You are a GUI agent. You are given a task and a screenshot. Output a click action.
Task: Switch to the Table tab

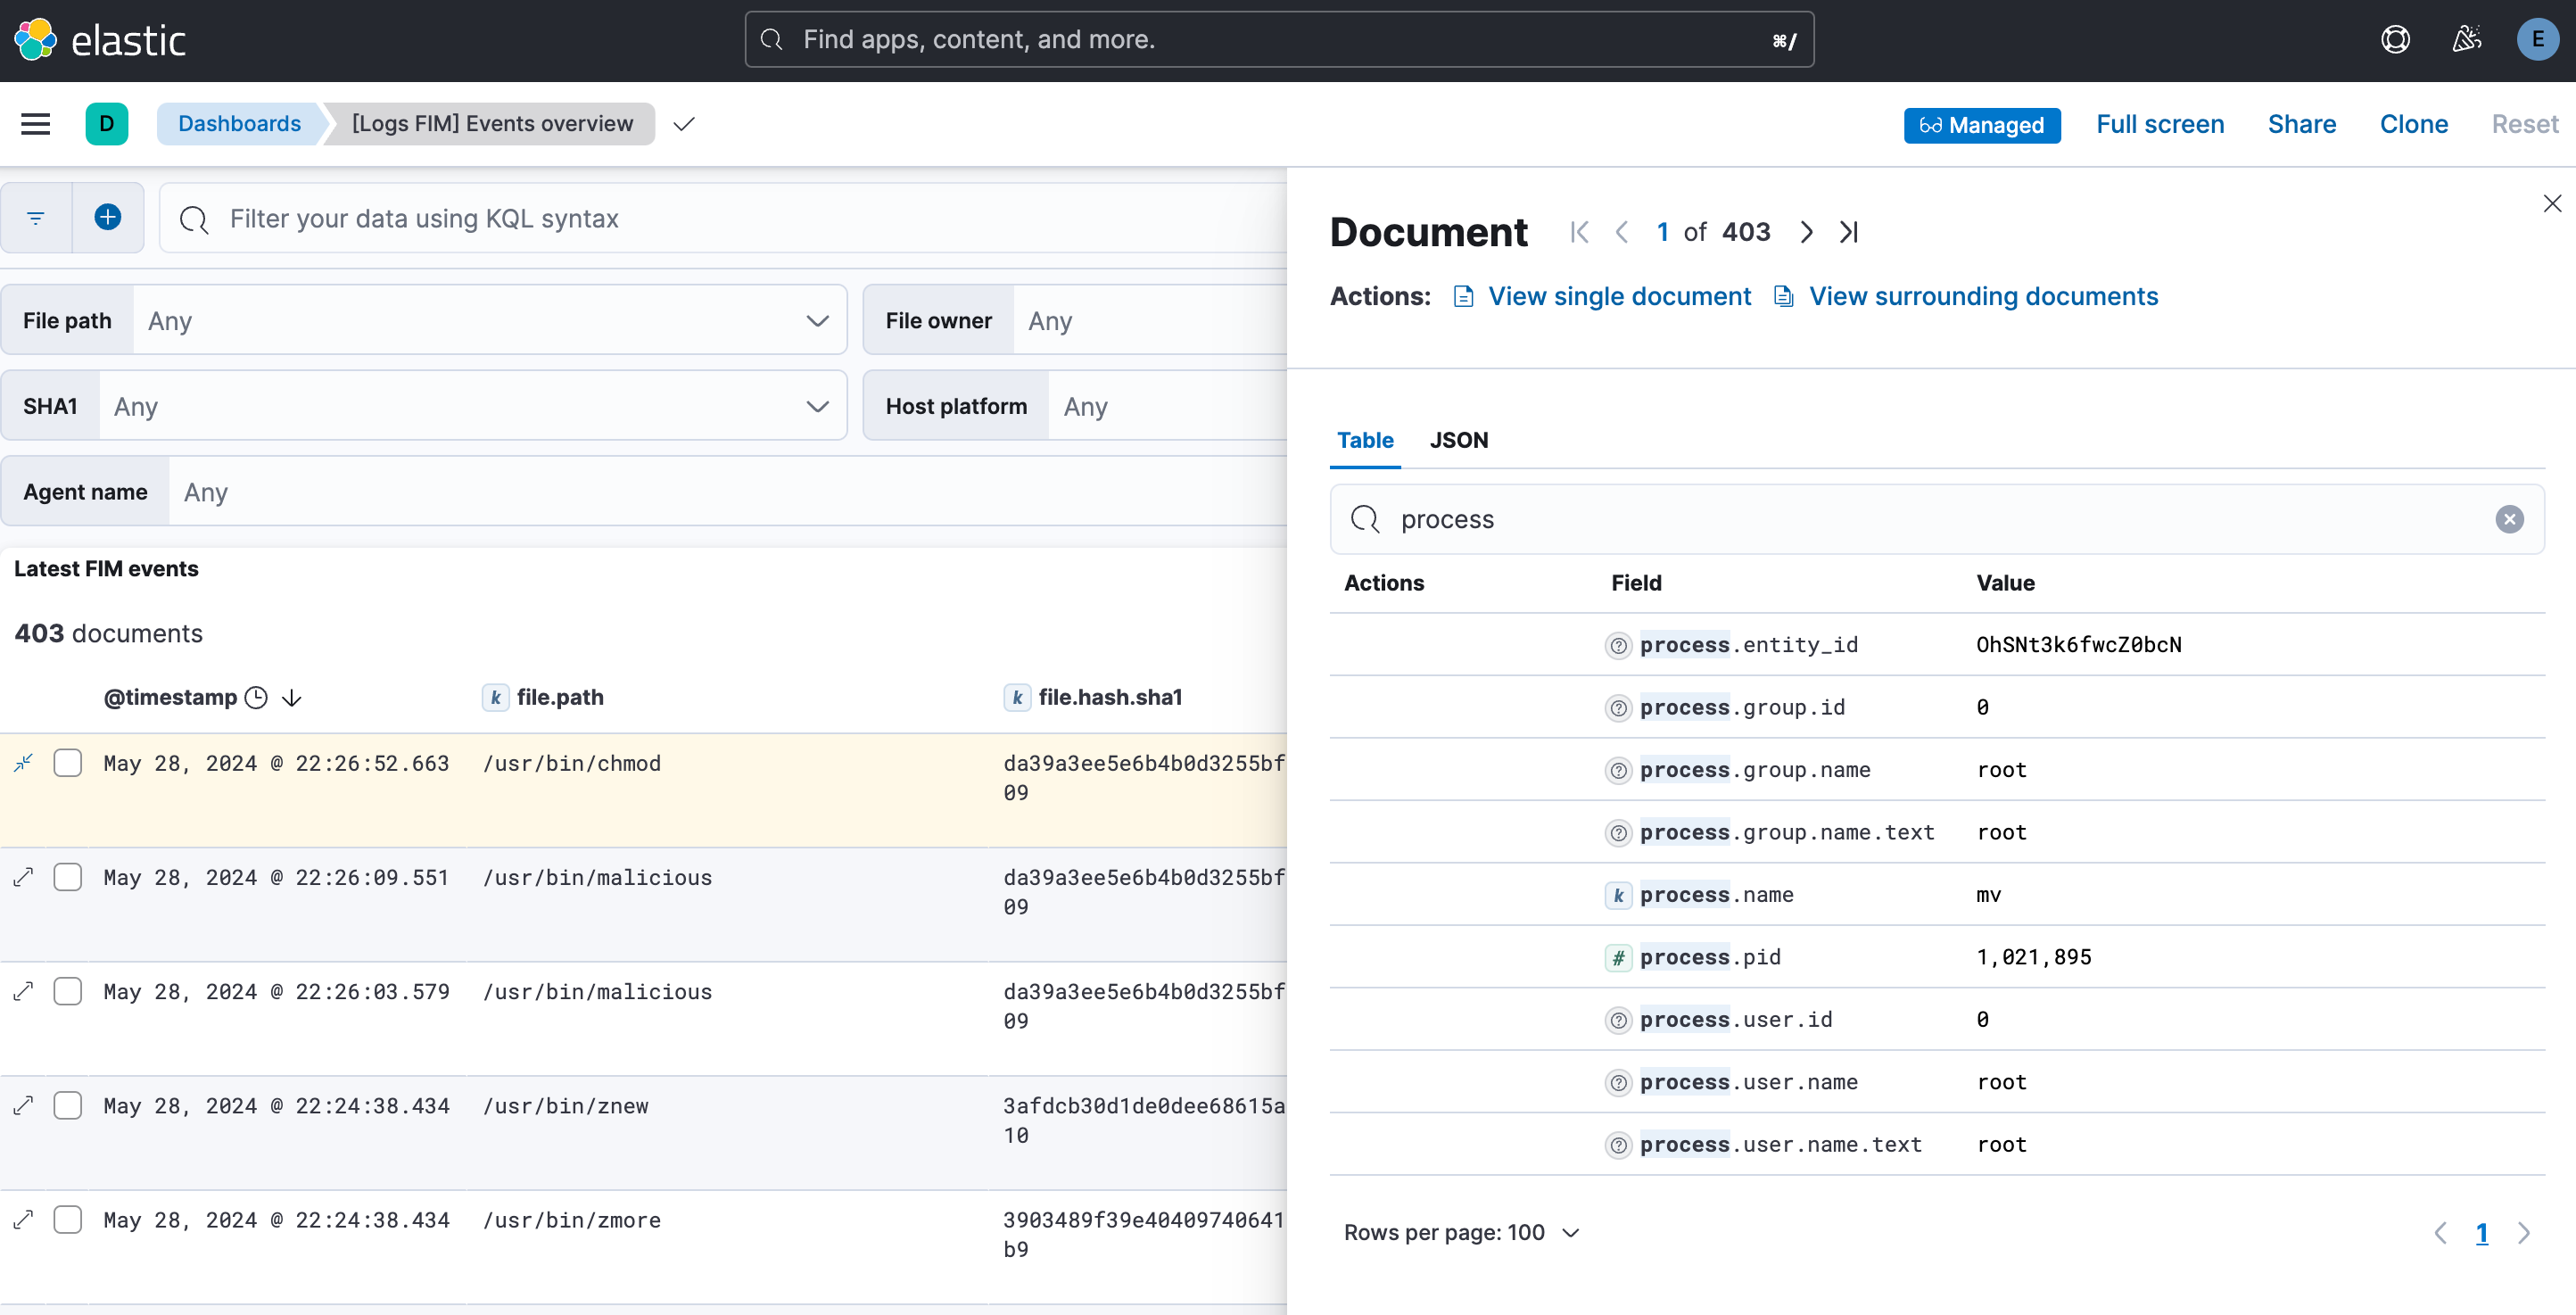pyautogui.click(x=1365, y=440)
